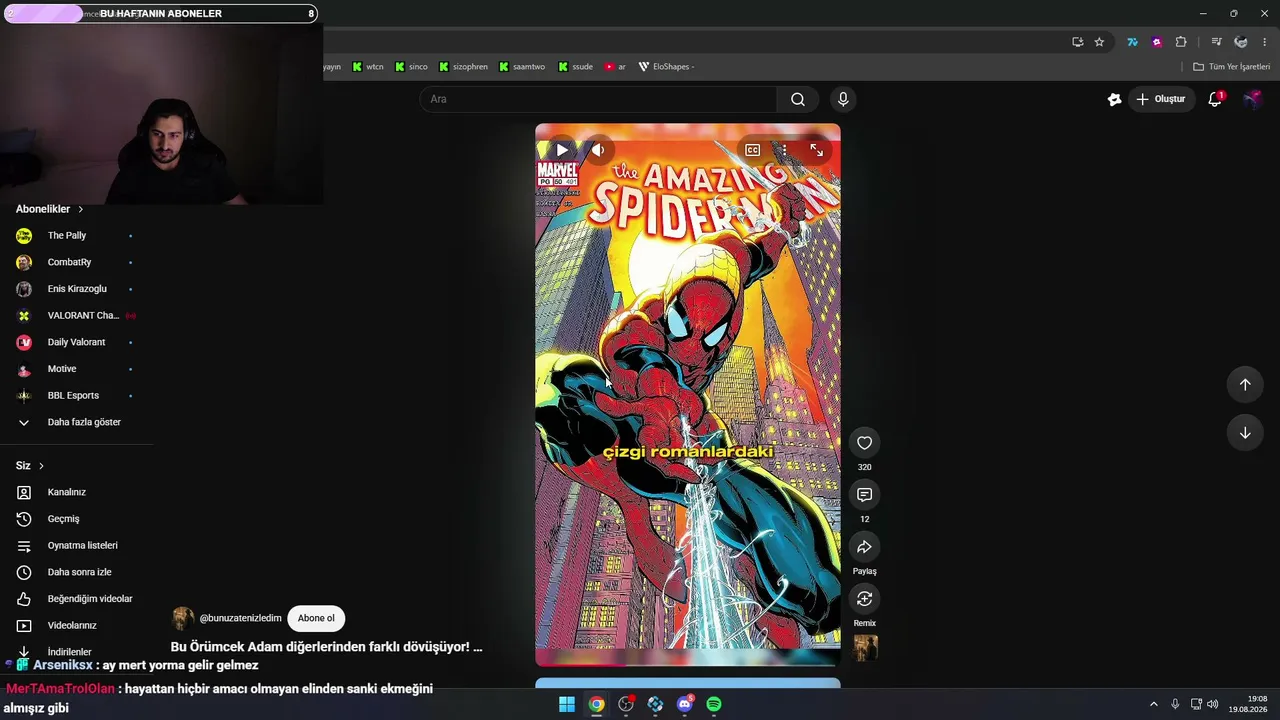Mute the short's audio

598,150
